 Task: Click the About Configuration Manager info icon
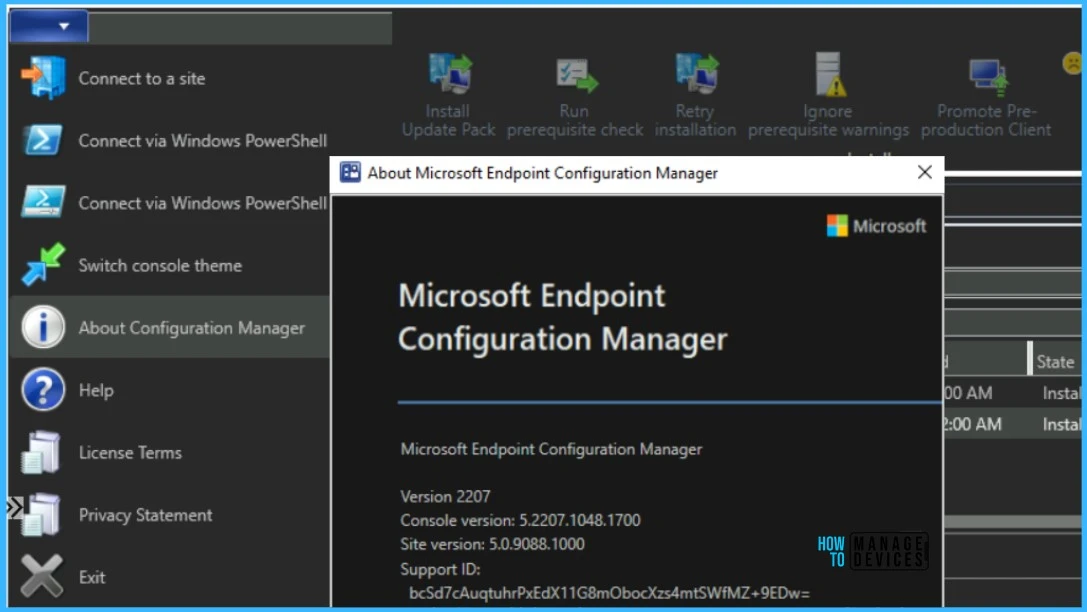(43, 326)
